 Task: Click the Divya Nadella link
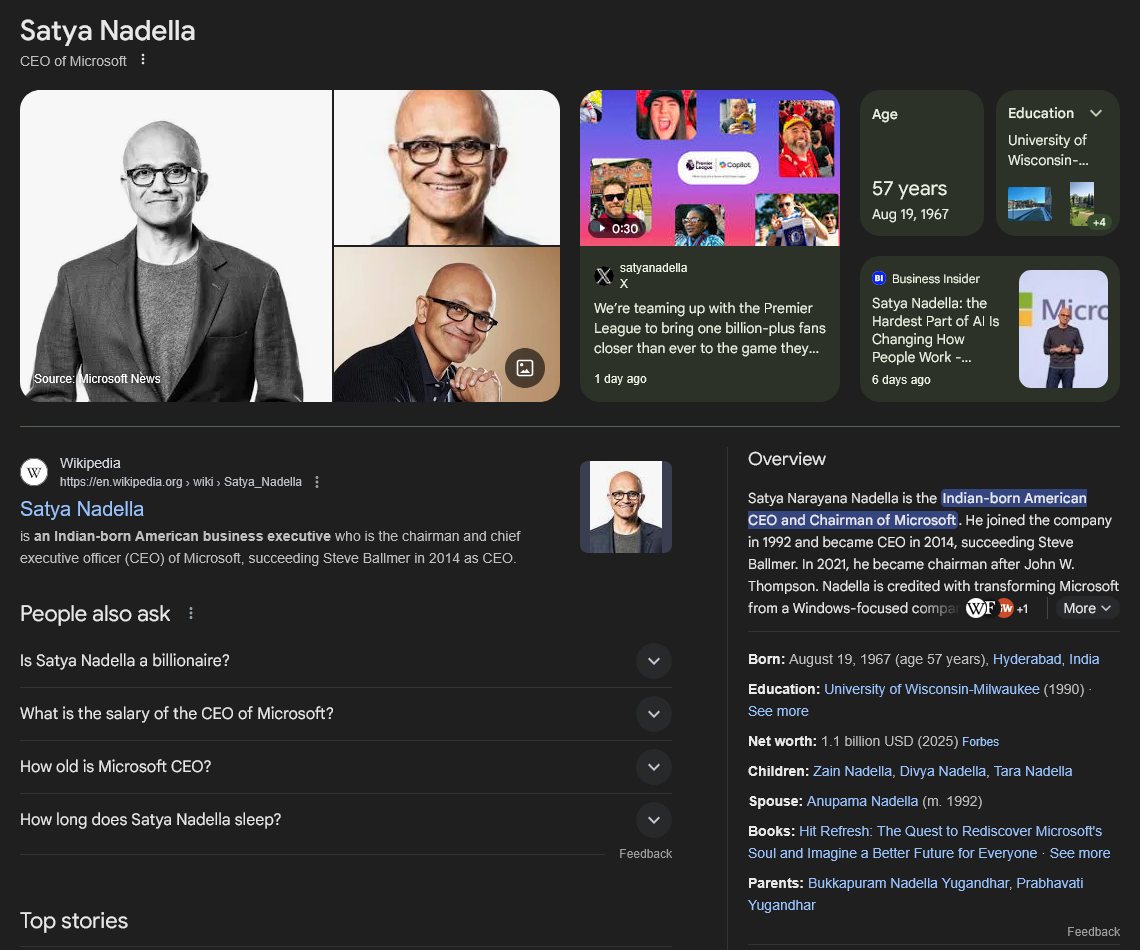pos(942,771)
